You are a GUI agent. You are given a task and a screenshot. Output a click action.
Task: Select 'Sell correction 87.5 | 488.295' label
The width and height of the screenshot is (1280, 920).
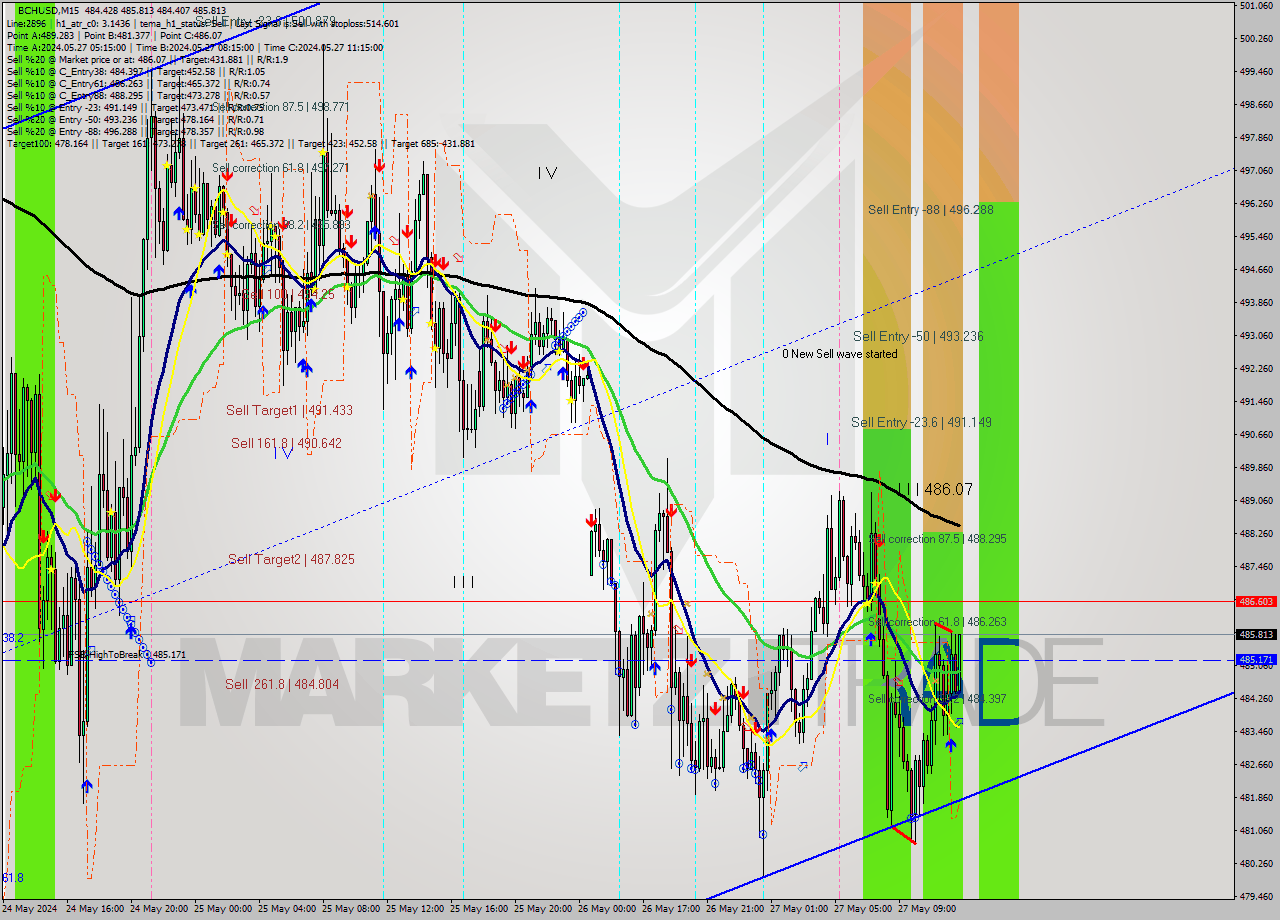pos(937,539)
